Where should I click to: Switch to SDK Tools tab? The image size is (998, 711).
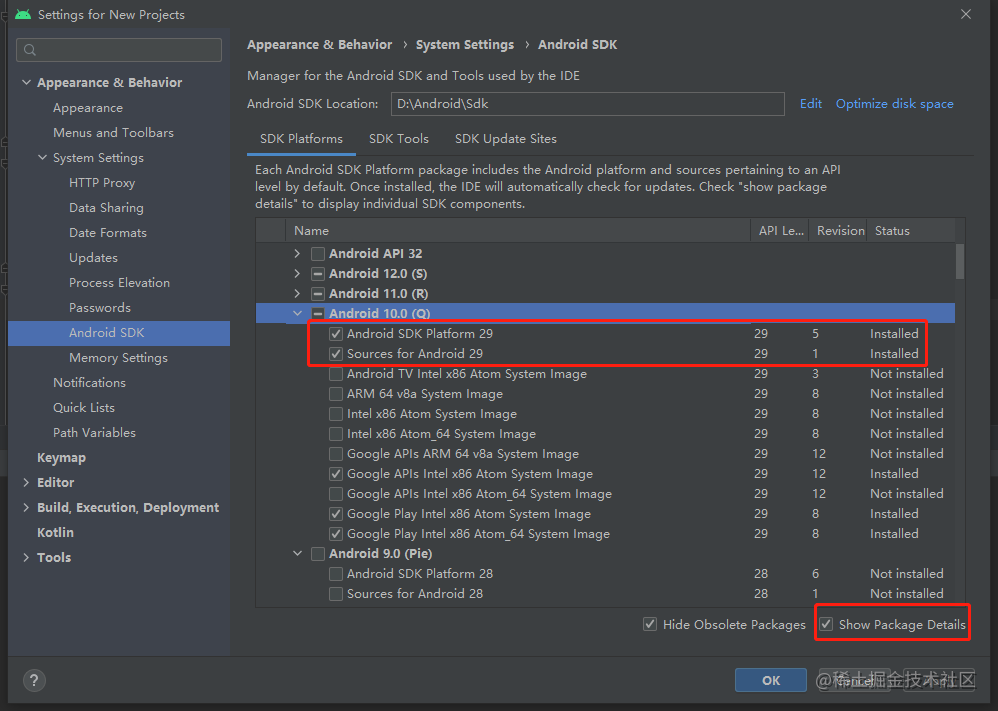(x=399, y=139)
